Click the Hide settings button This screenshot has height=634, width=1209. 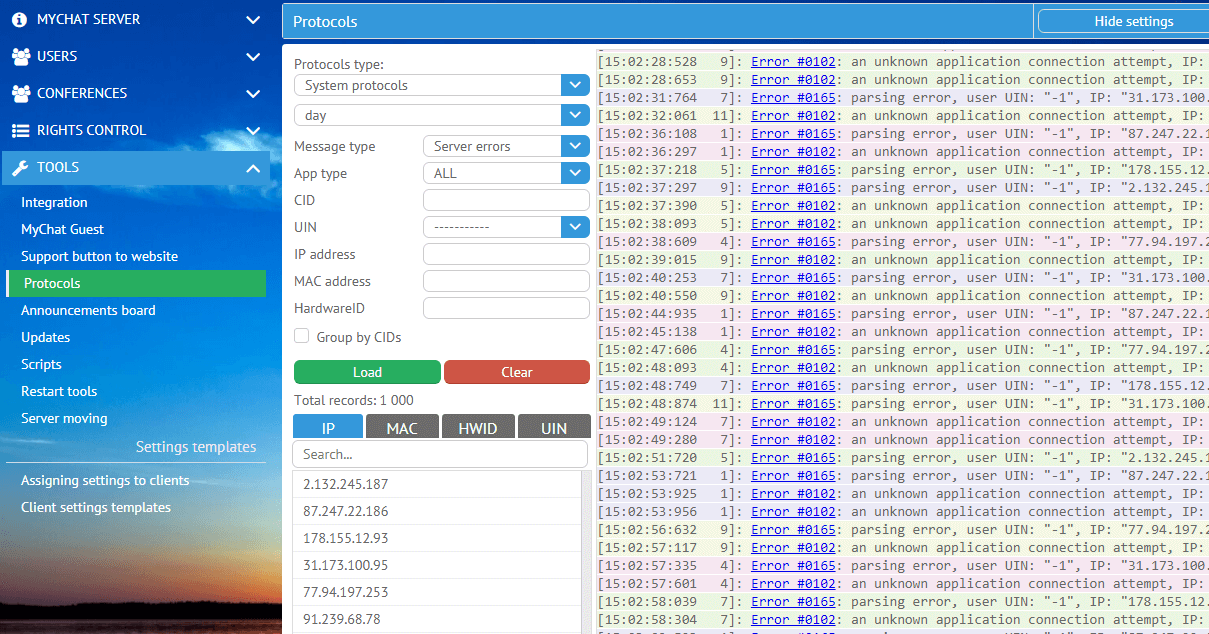[1123, 21]
